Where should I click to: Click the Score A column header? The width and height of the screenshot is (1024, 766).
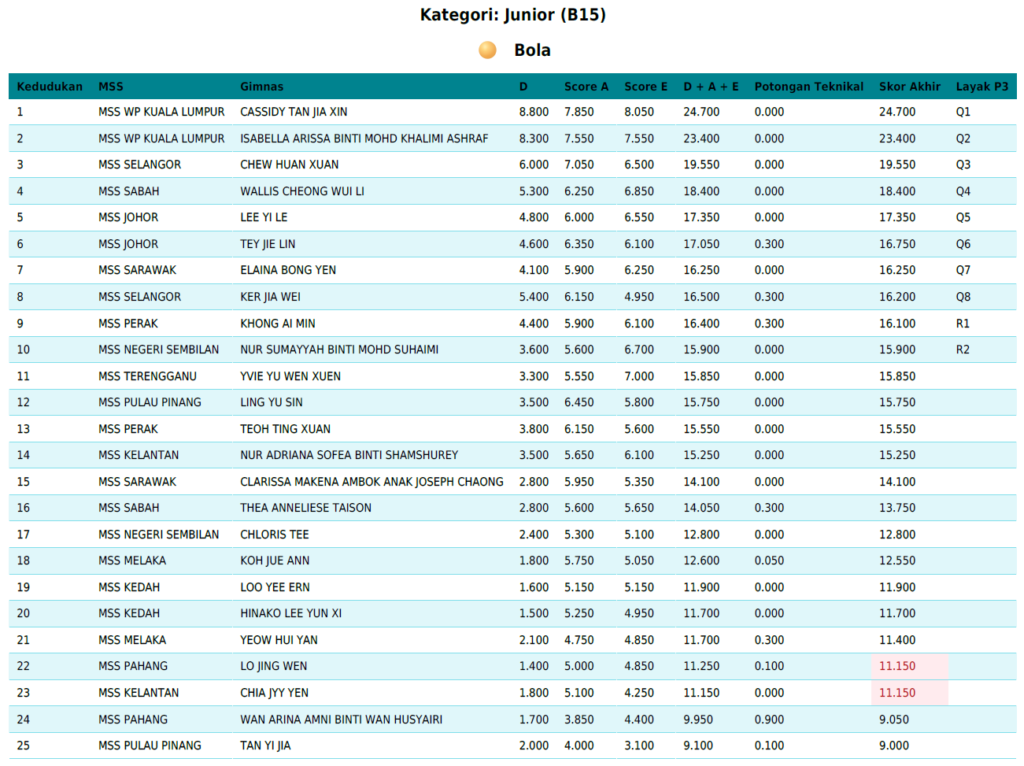(x=586, y=87)
